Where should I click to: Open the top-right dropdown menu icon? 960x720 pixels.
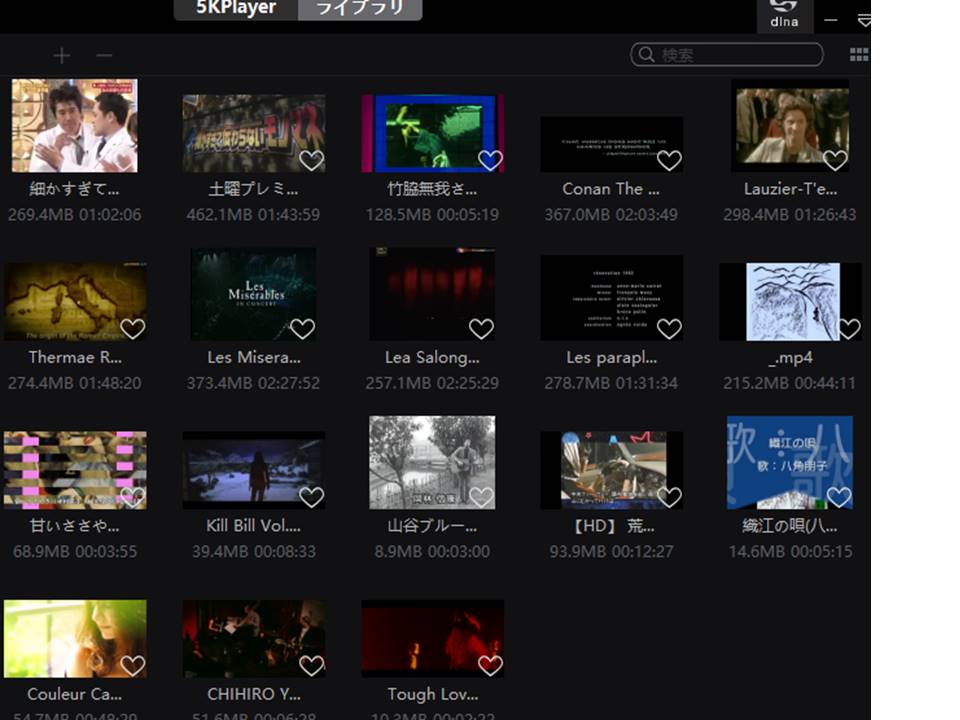pyautogui.click(x=864, y=21)
